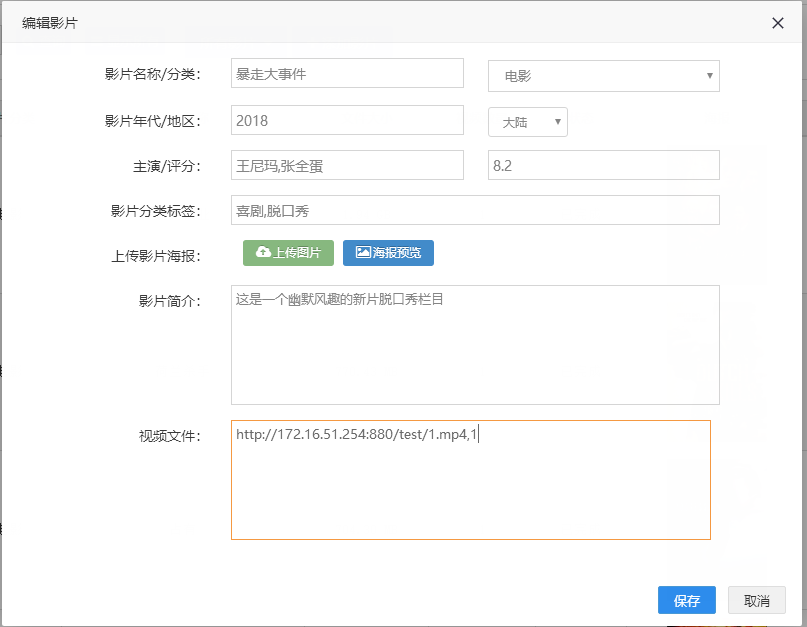This screenshot has height=627, width=807.
Task: Click the rating field showing 8.2
Action: (x=603, y=165)
